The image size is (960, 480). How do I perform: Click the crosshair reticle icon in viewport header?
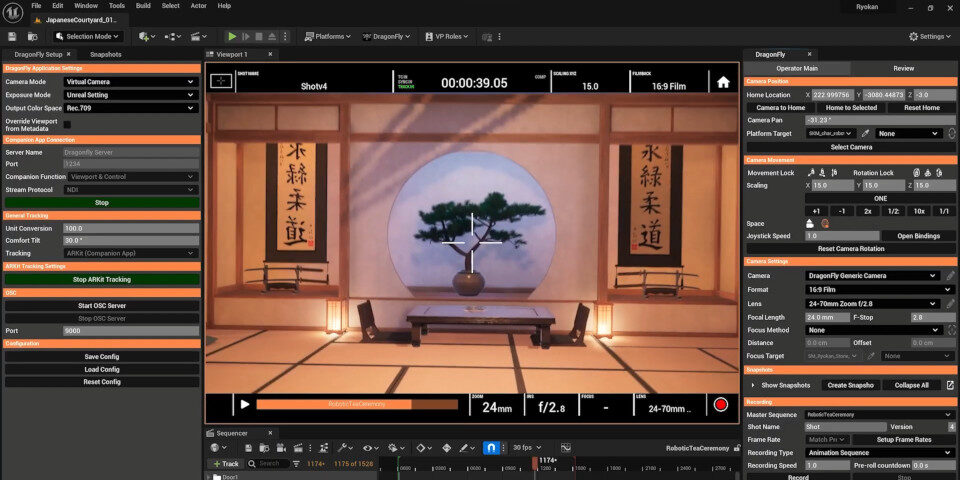(221, 82)
